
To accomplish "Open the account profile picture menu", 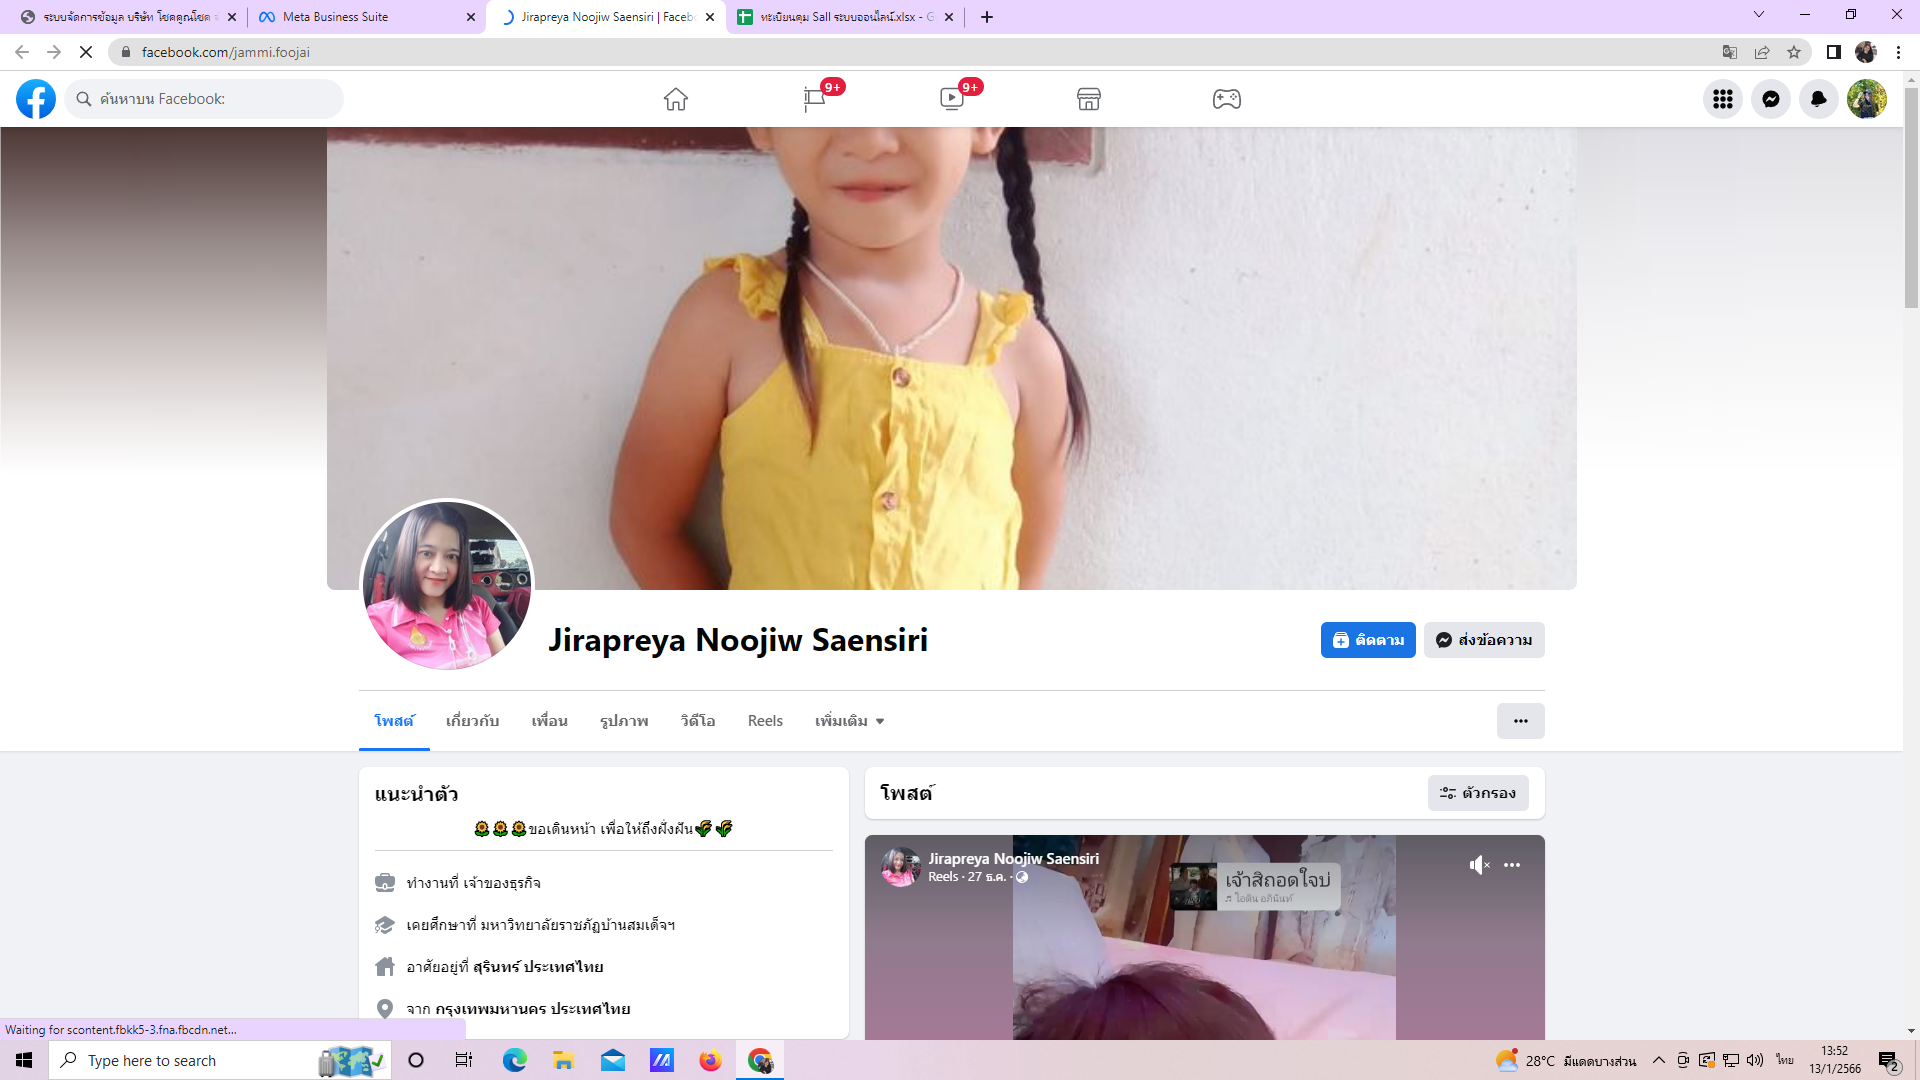I will (1866, 99).
